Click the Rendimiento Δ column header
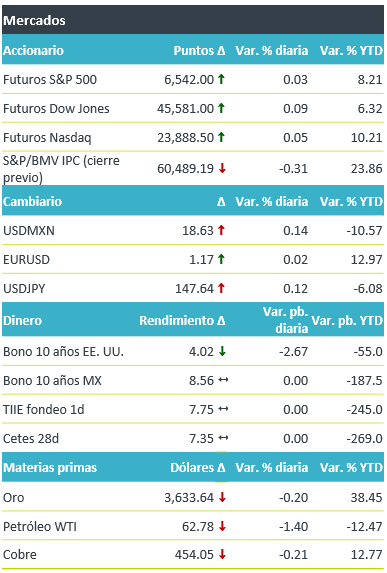Viewport: 387px width, 573px height. click(182, 320)
